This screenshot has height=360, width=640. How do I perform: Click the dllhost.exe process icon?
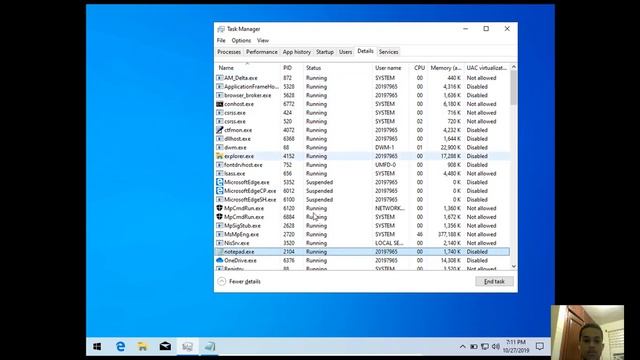[220, 139]
